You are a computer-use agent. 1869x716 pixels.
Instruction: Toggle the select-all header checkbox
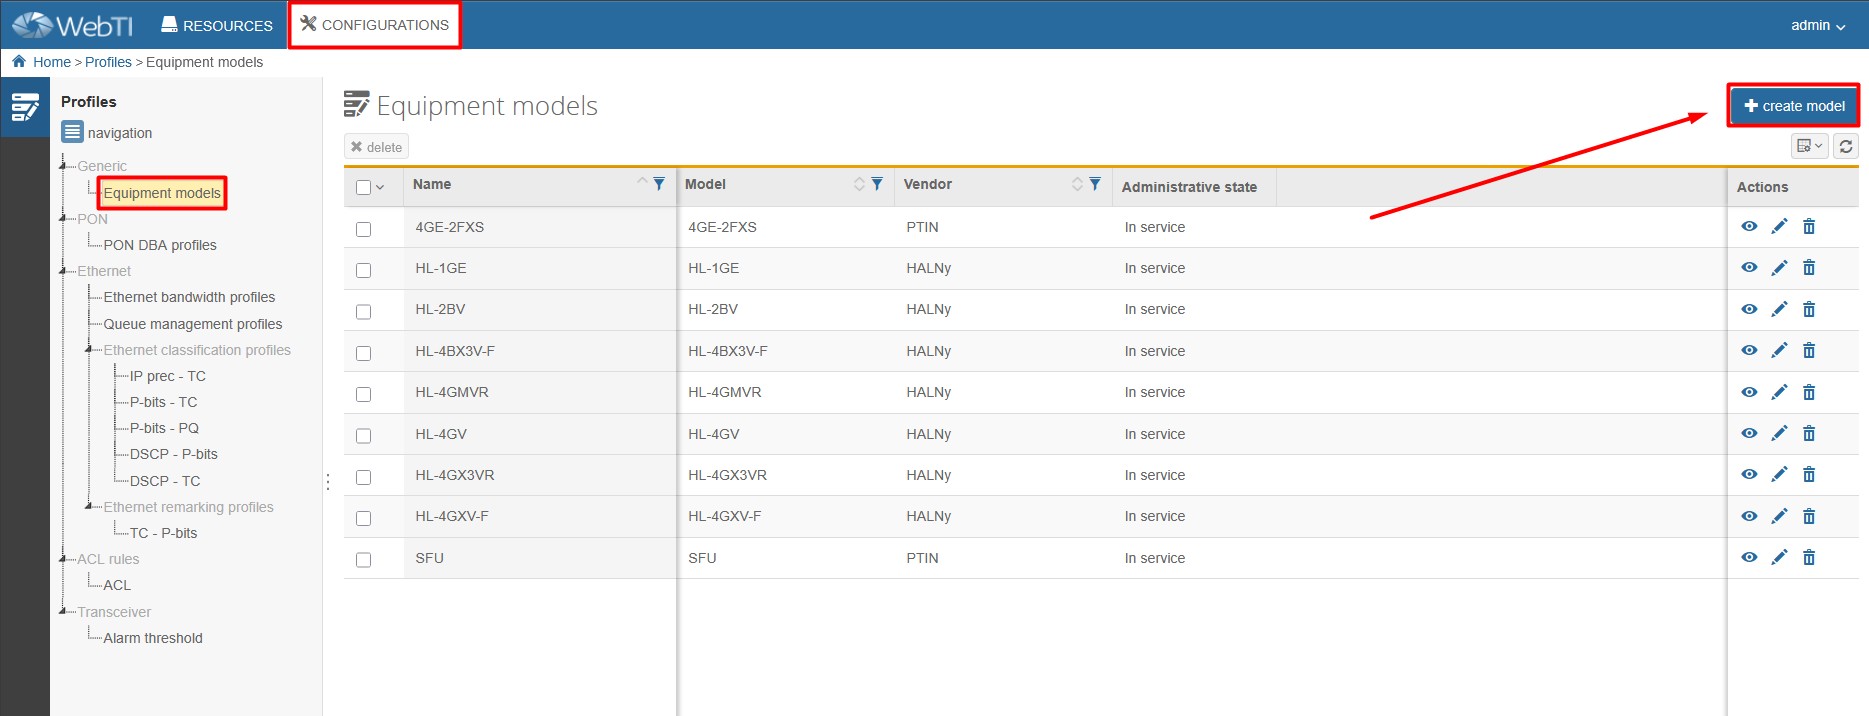click(x=363, y=187)
